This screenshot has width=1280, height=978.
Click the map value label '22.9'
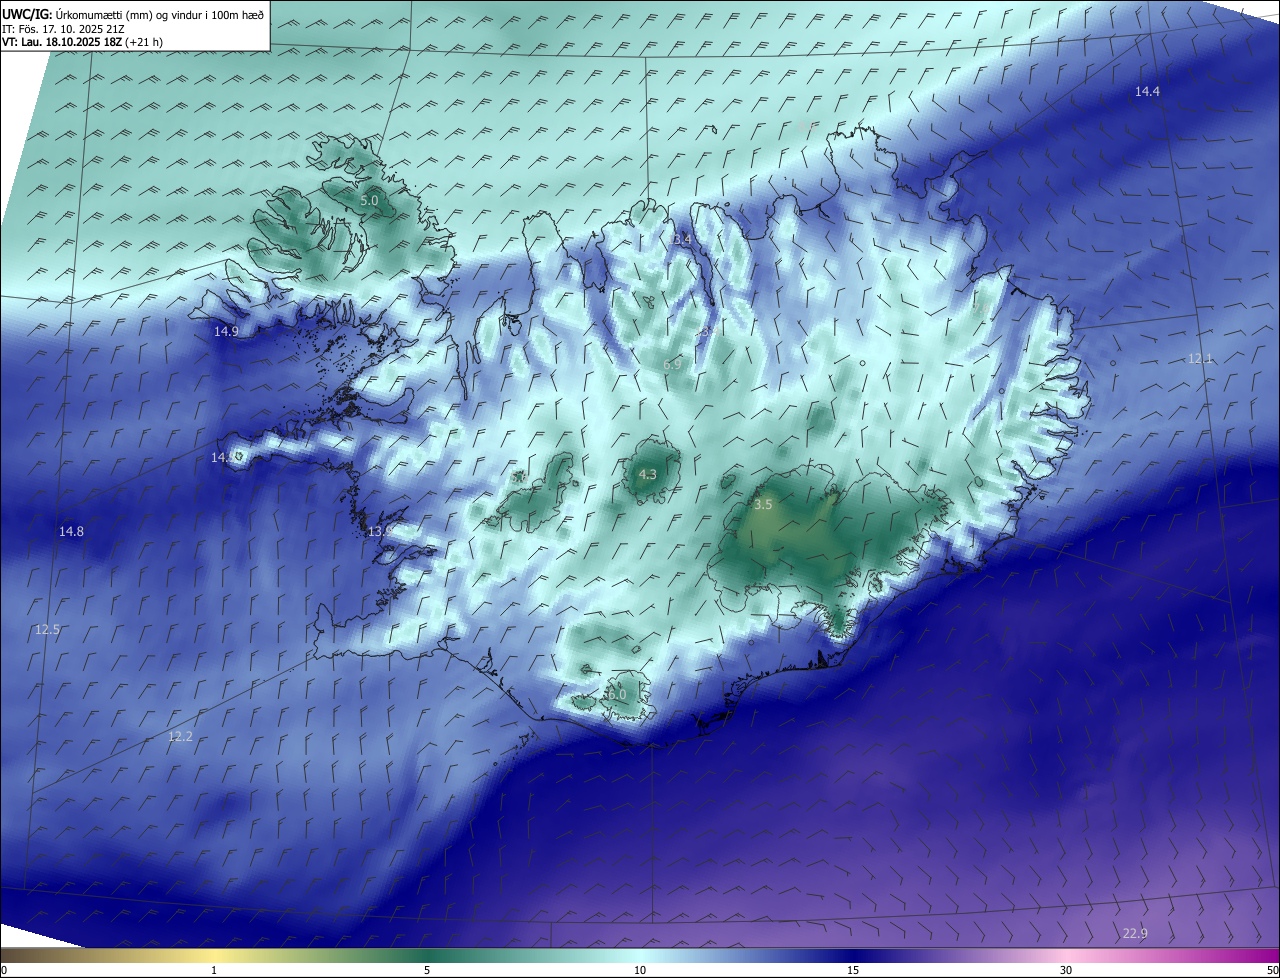click(x=1135, y=934)
